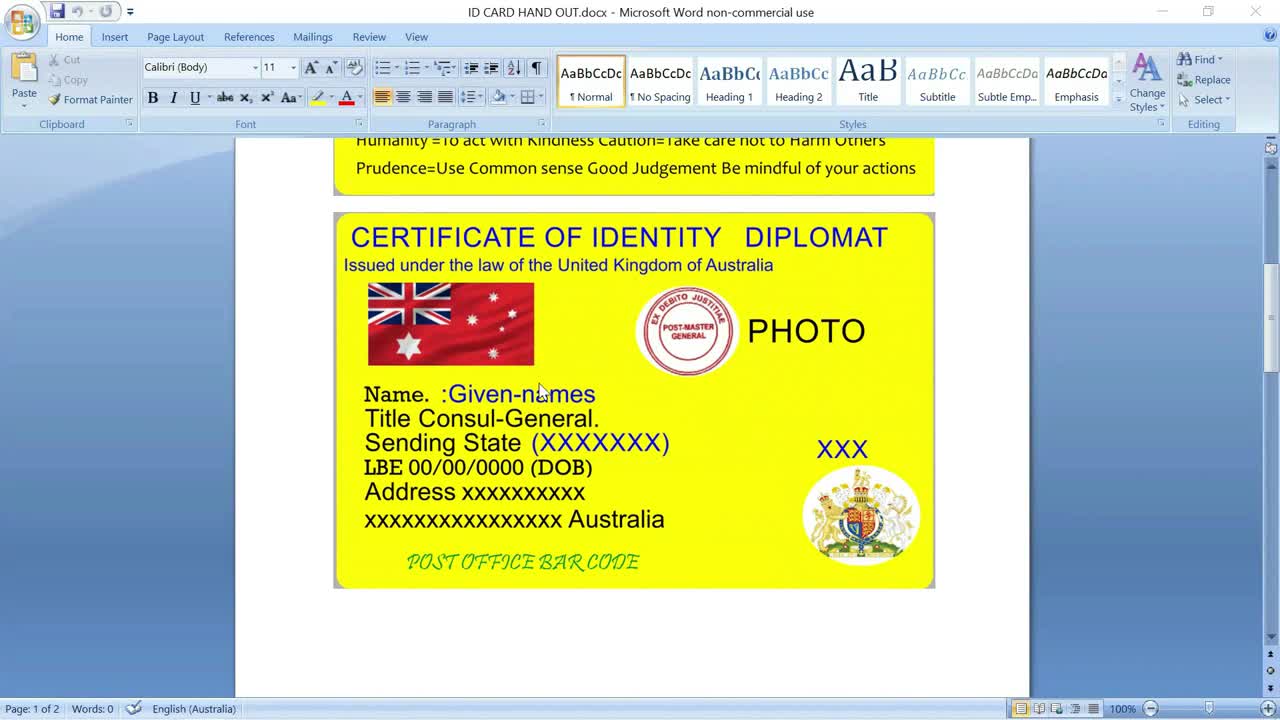Open the View tab

coord(416,37)
